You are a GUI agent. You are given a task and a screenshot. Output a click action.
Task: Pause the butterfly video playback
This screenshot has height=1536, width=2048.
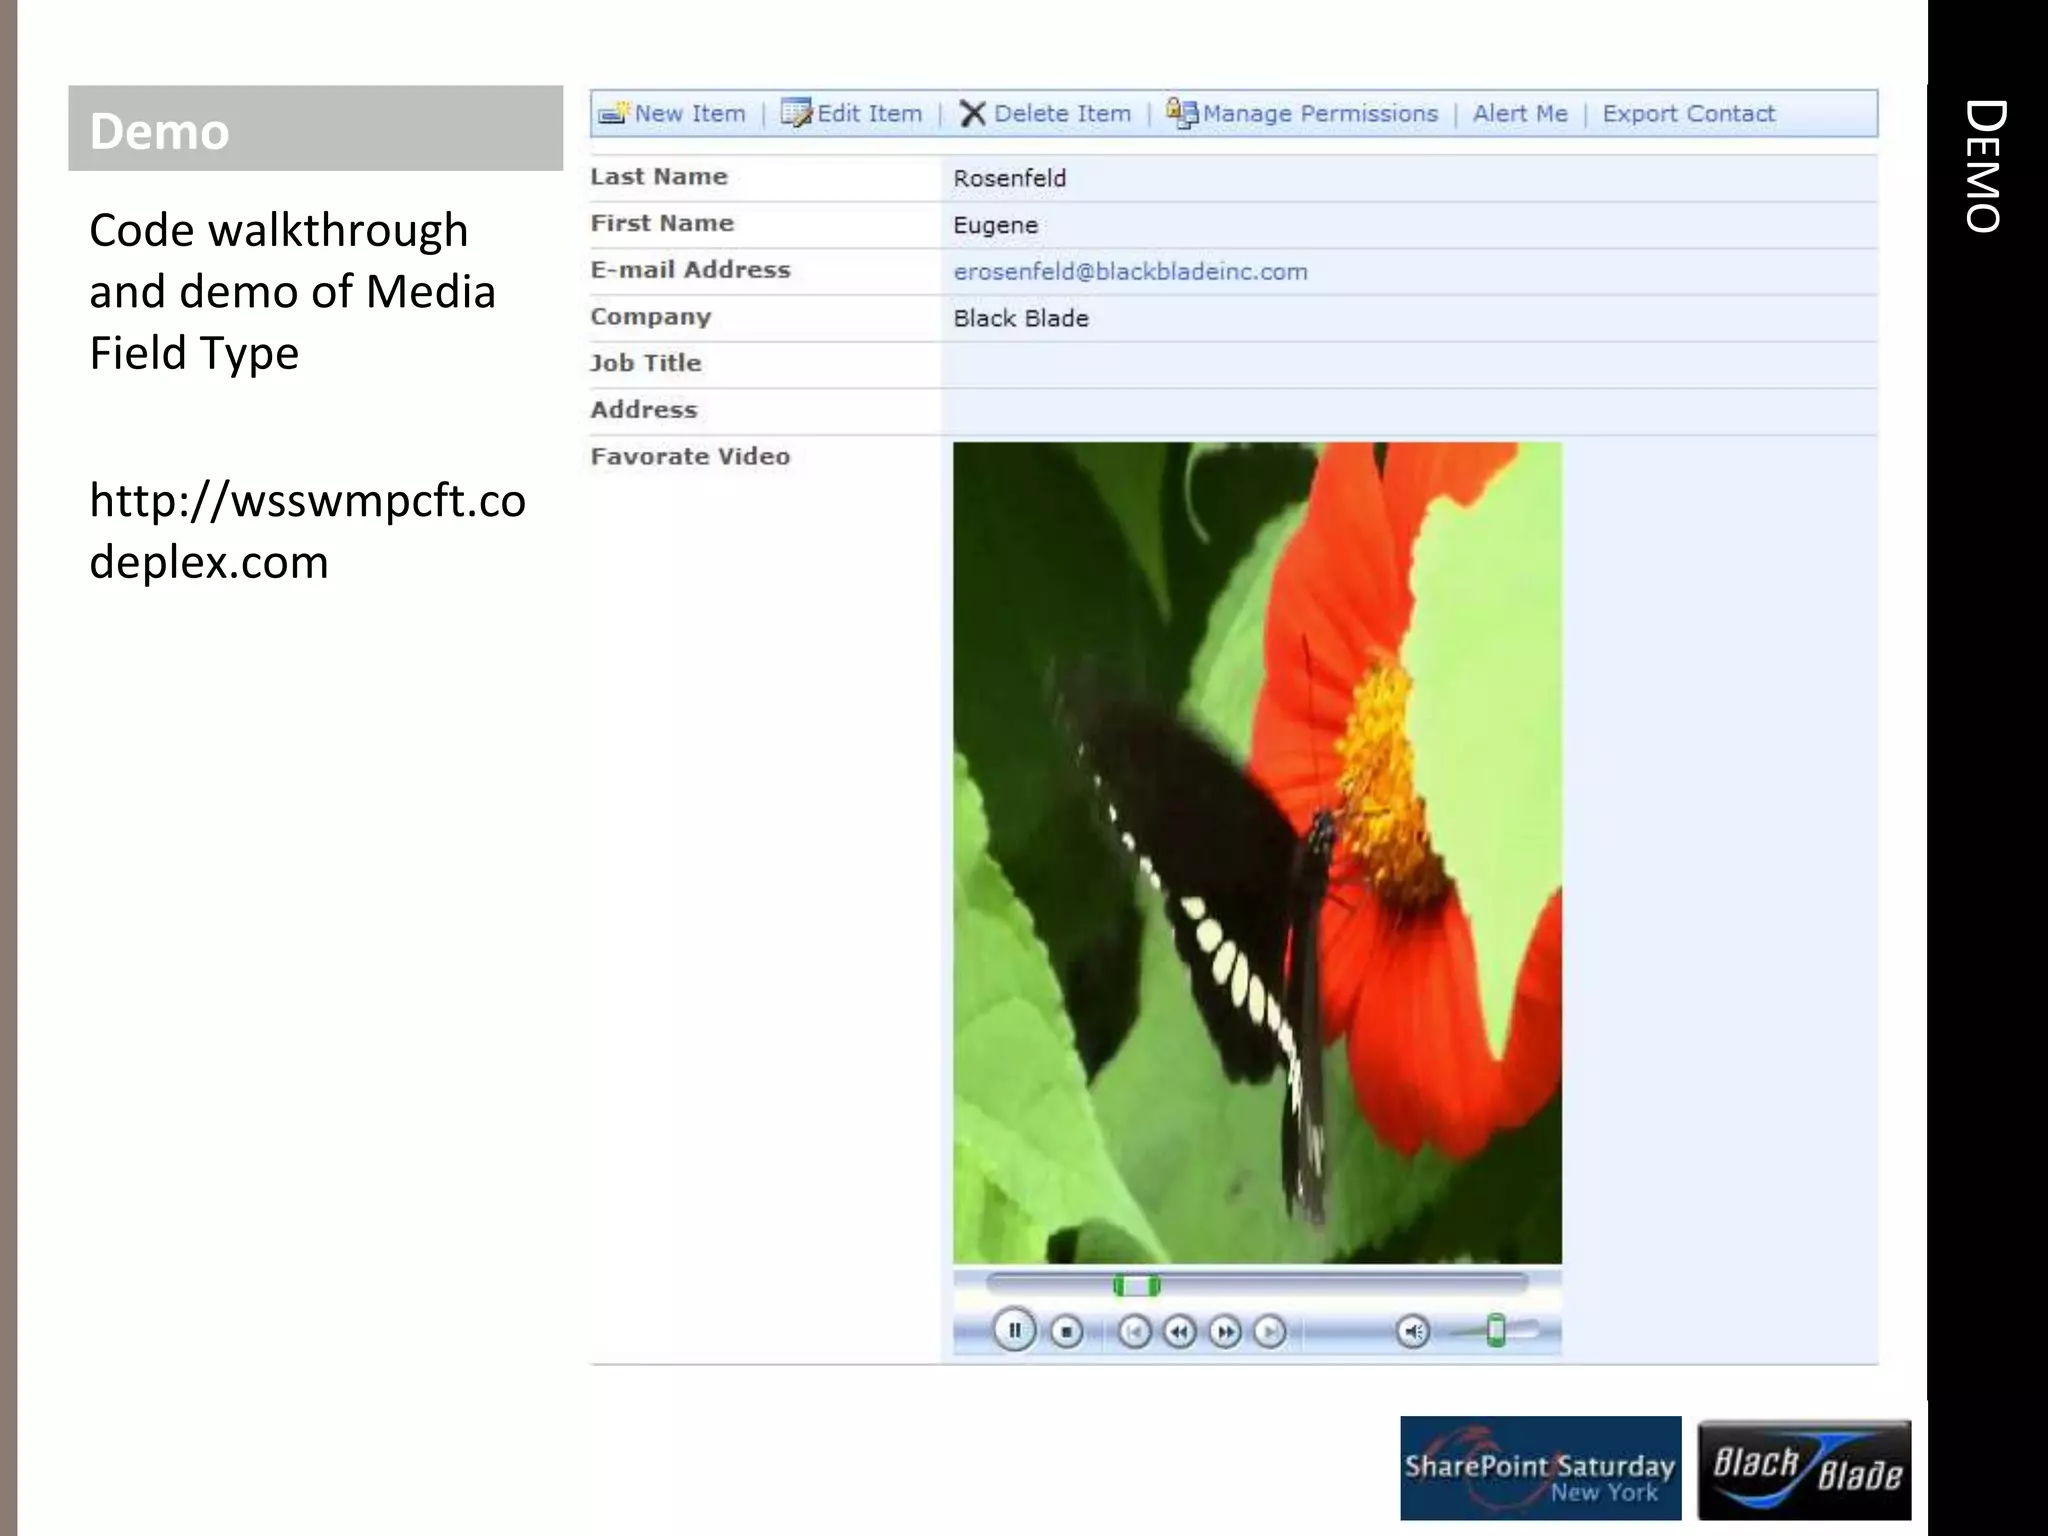click(x=1014, y=1331)
